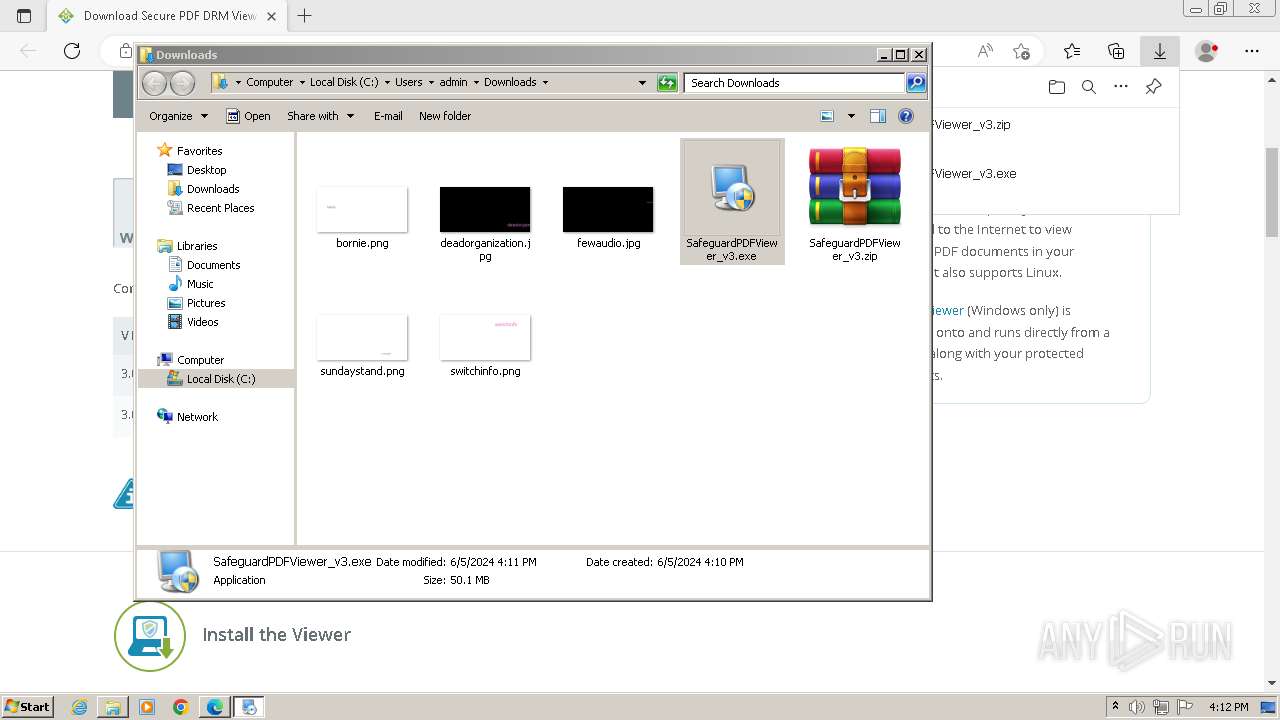Click the Install the Viewer heading

point(277,634)
